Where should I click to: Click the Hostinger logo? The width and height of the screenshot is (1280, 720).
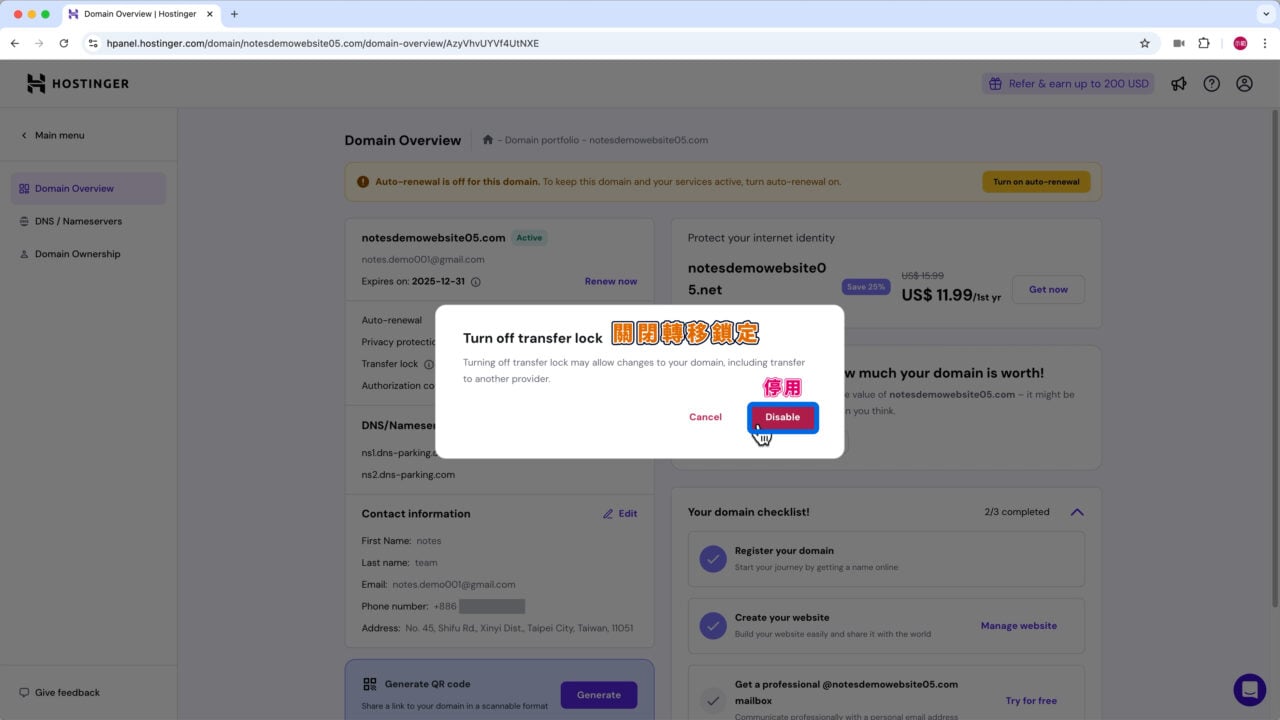click(78, 83)
